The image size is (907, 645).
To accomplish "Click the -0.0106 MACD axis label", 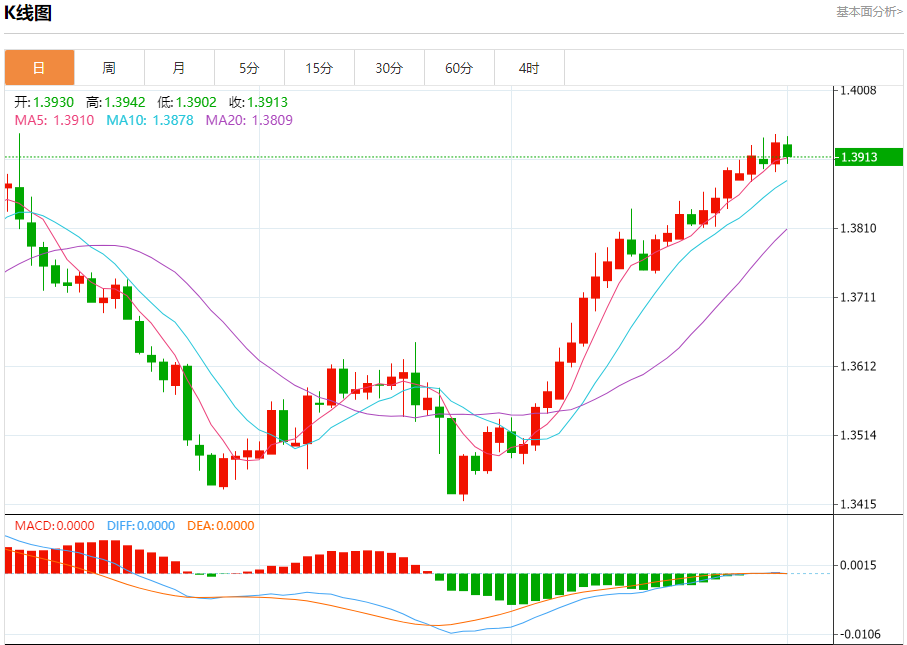I will point(860,634).
